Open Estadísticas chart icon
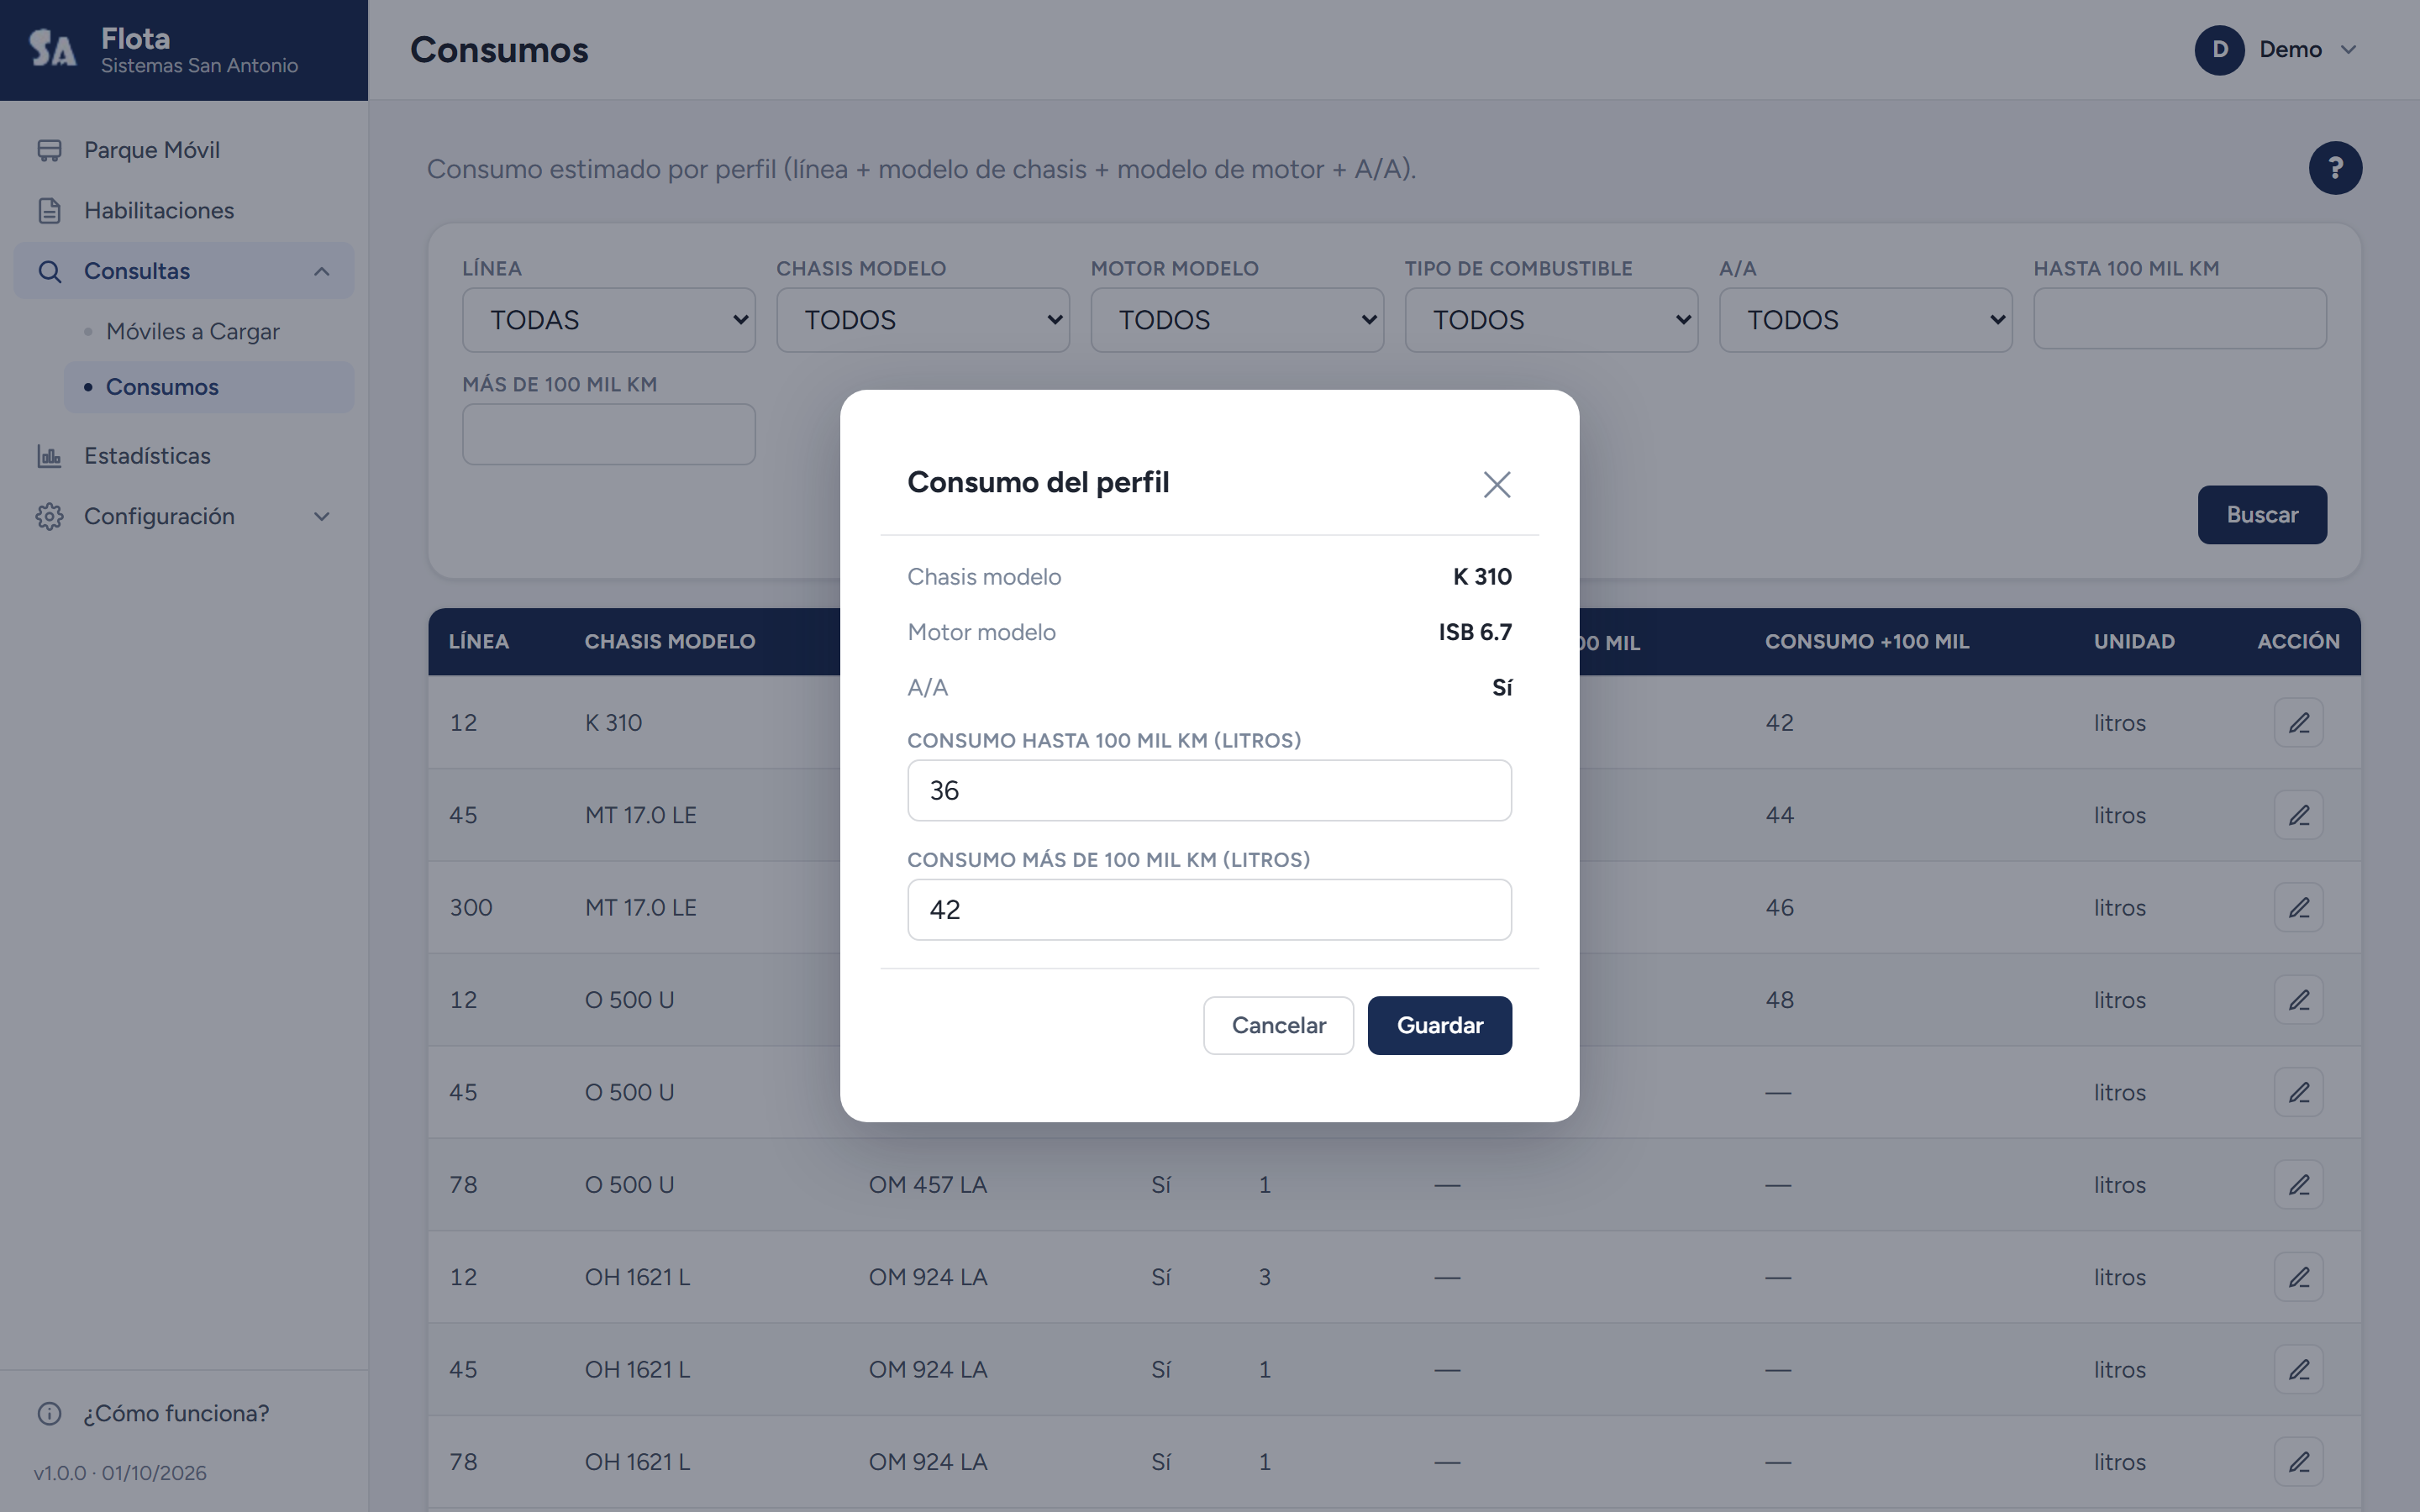This screenshot has height=1512, width=2420. 49,456
